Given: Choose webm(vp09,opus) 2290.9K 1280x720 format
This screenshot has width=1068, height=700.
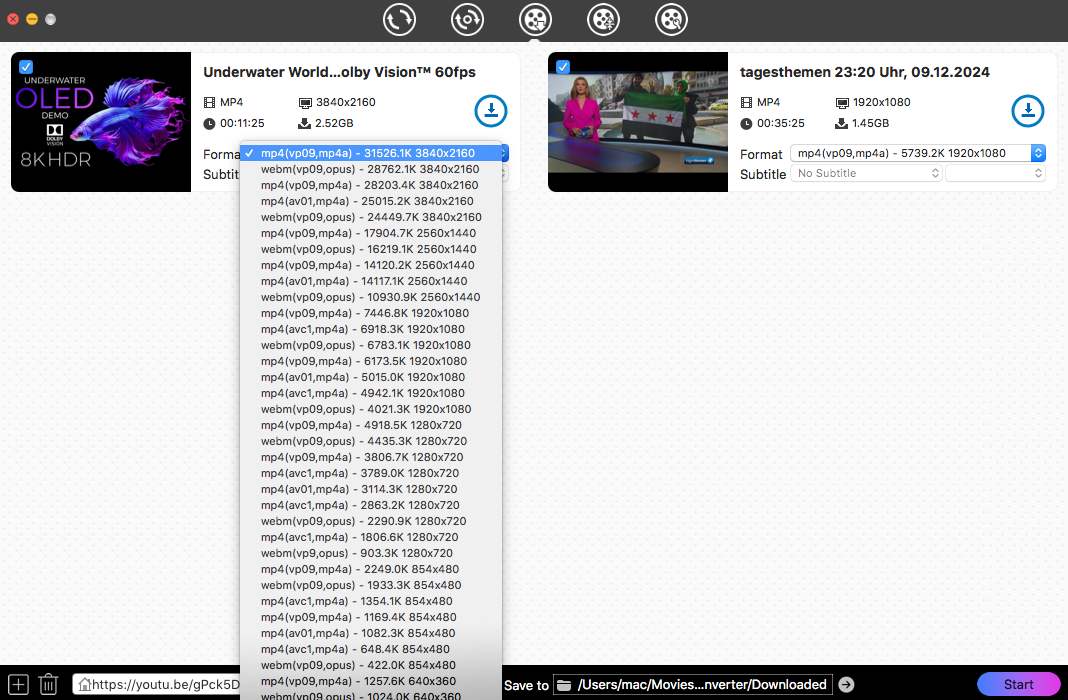Looking at the screenshot, I should point(371,521).
